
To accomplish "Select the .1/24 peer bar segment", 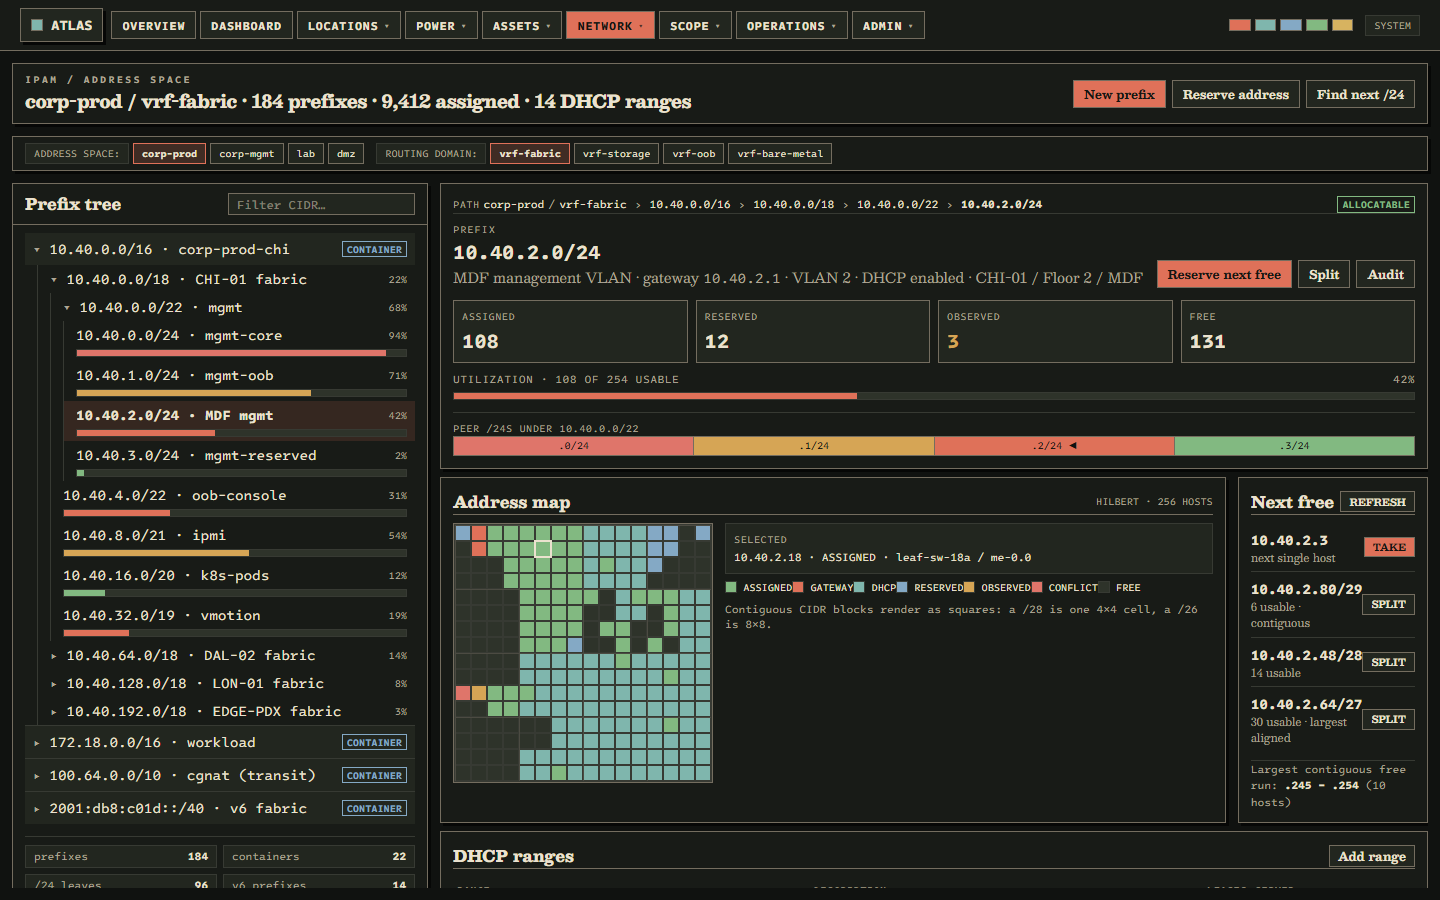I will pyautogui.click(x=814, y=446).
